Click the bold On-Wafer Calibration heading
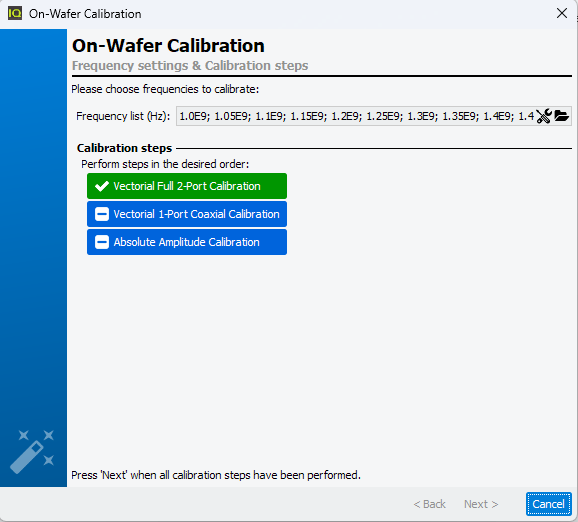This screenshot has width=578, height=522. 168,46
